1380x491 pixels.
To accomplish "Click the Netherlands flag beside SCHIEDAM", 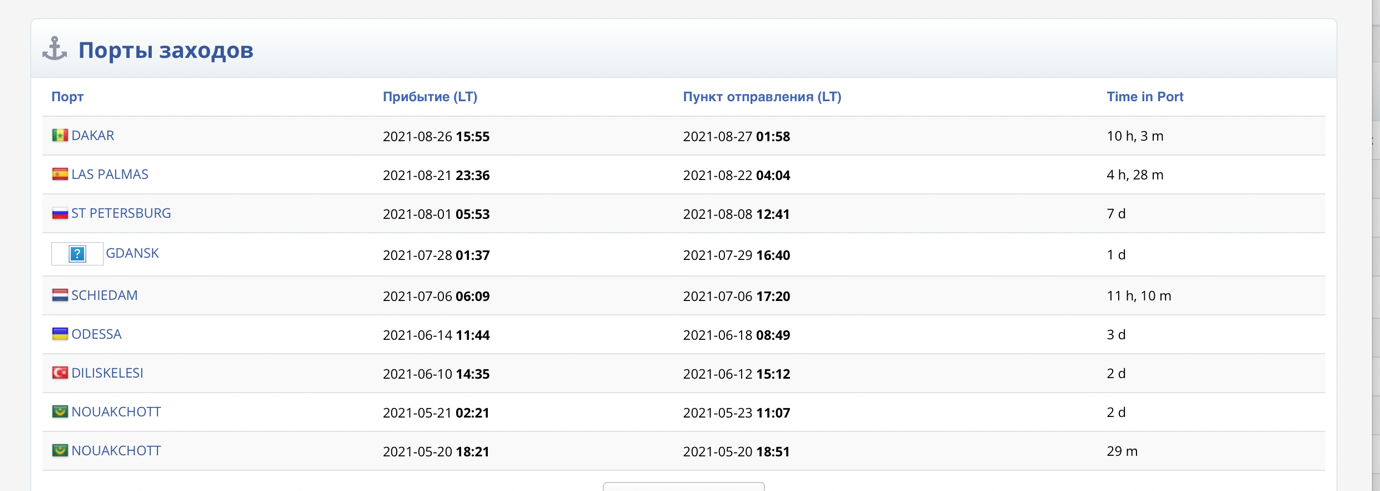I will 60,295.
